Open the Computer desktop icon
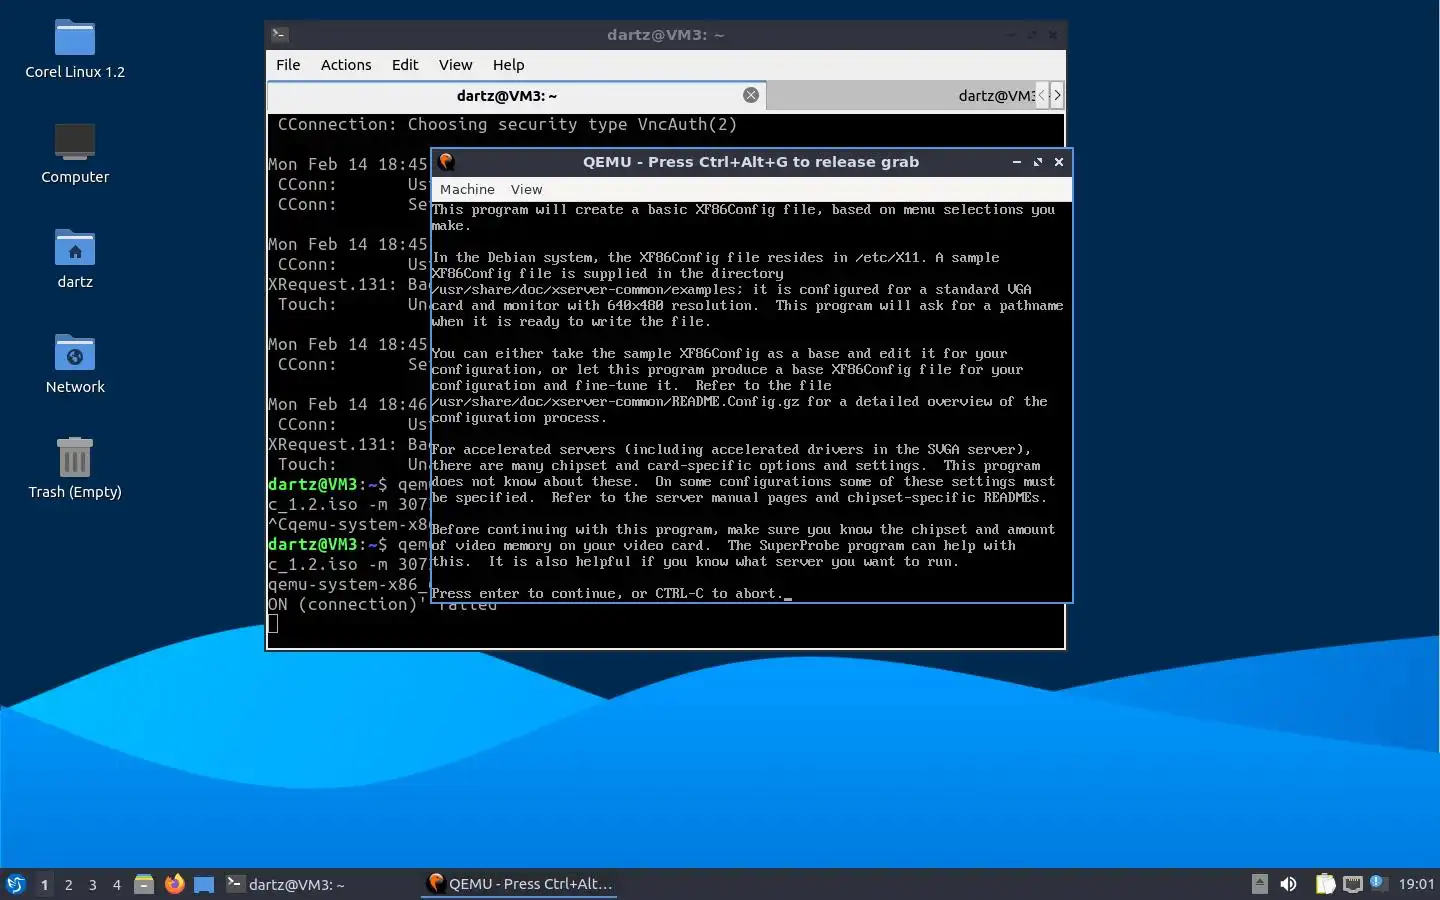Screen dimensions: 1440x900 (75, 153)
